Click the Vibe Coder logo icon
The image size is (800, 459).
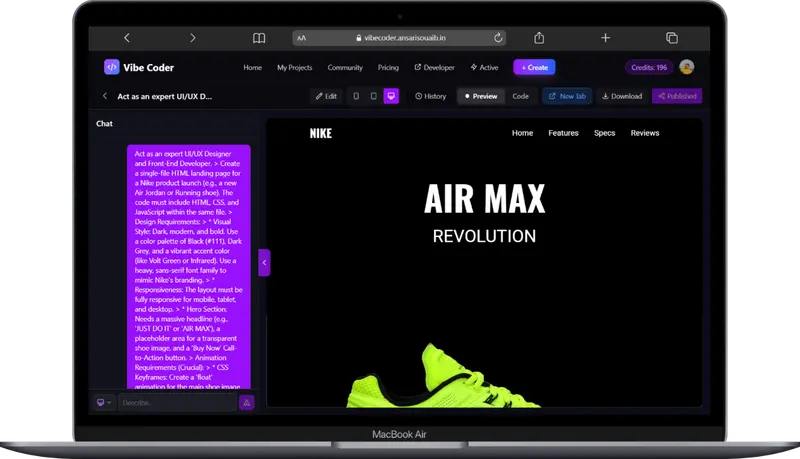click(x=112, y=67)
